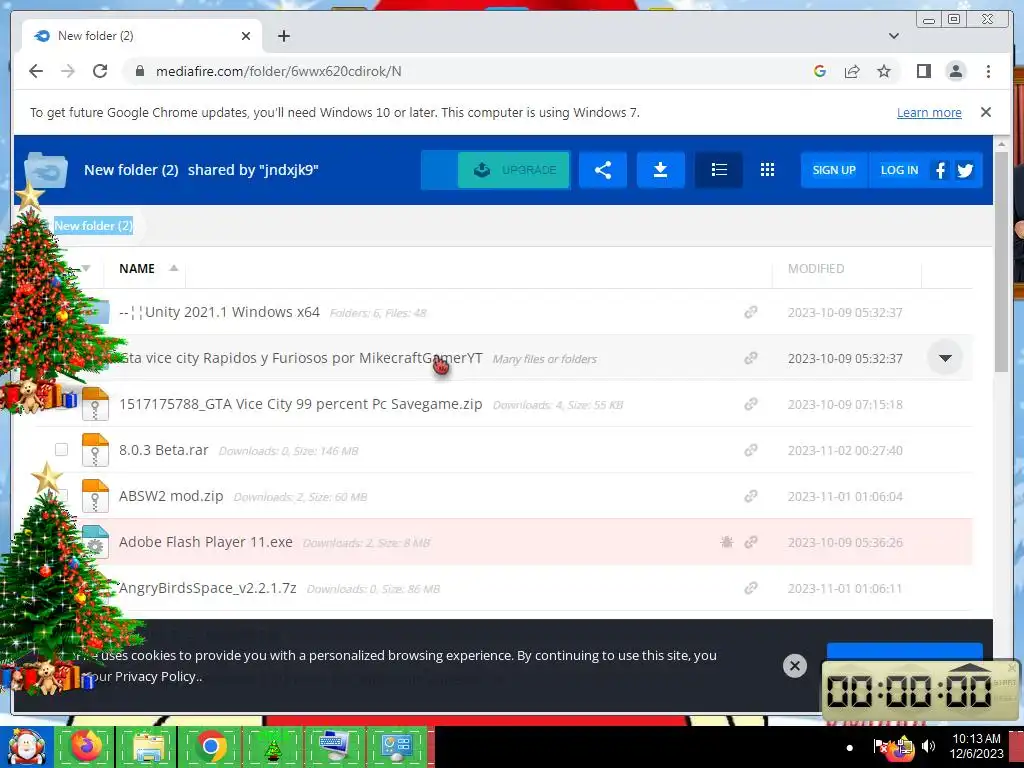Dismiss the cookie notice with X

(795, 666)
